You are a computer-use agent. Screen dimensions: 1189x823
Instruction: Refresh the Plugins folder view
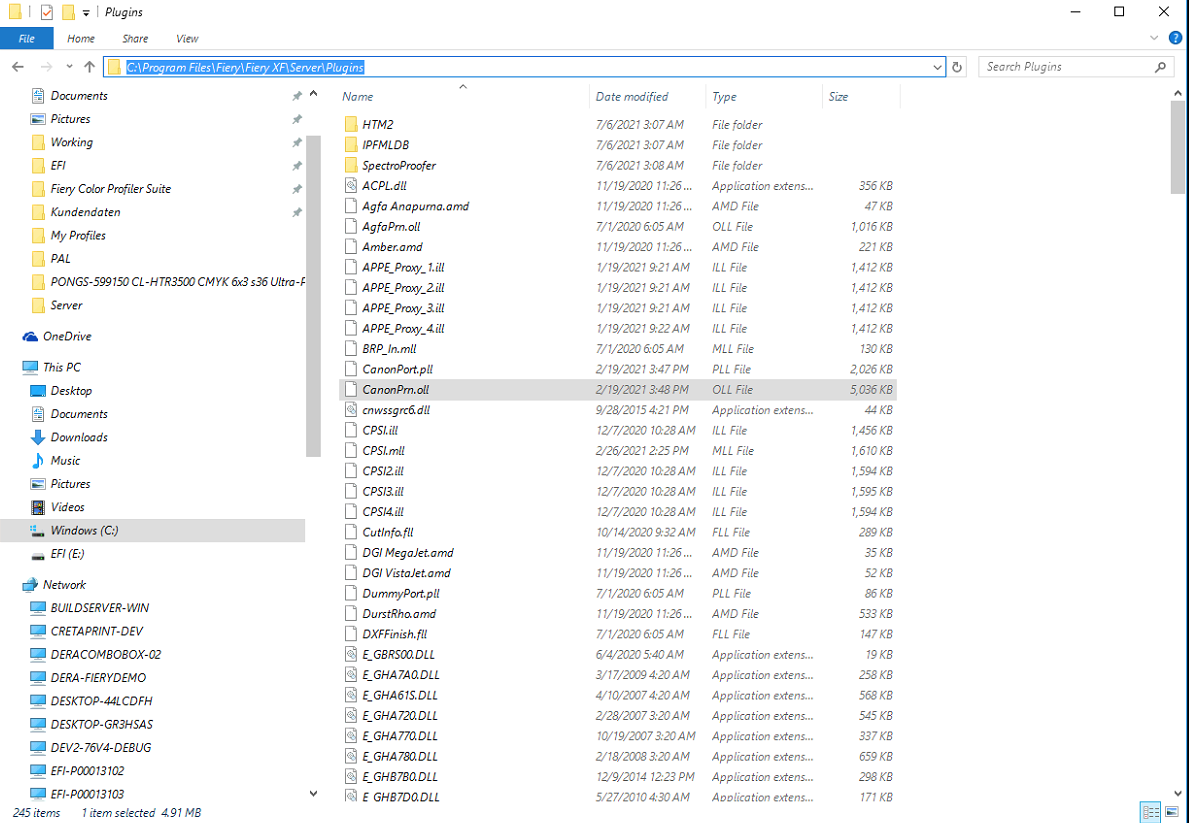click(957, 67)
